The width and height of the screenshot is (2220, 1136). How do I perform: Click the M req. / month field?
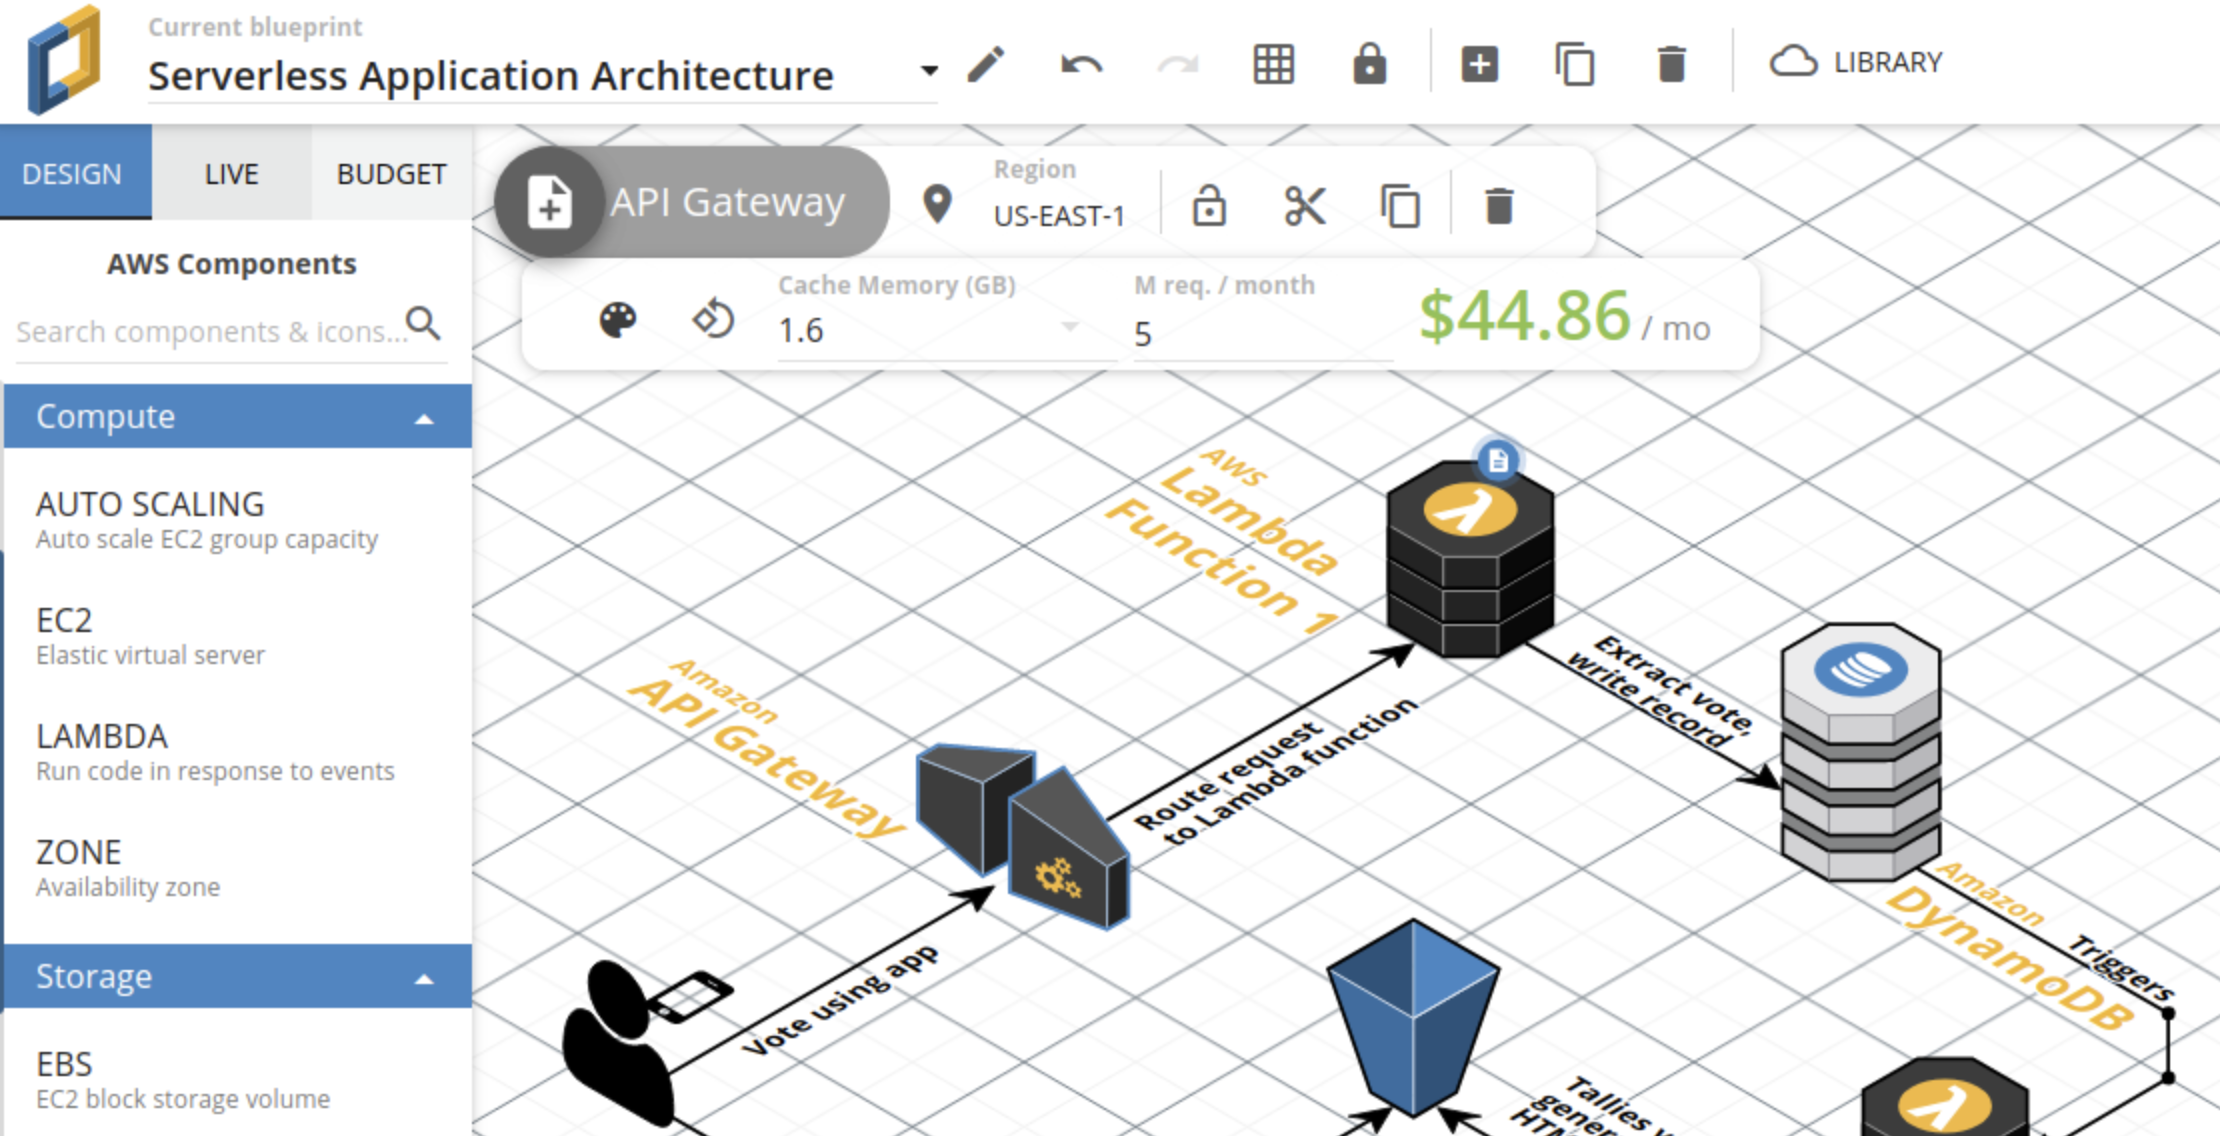click(x=1262, y=333)
